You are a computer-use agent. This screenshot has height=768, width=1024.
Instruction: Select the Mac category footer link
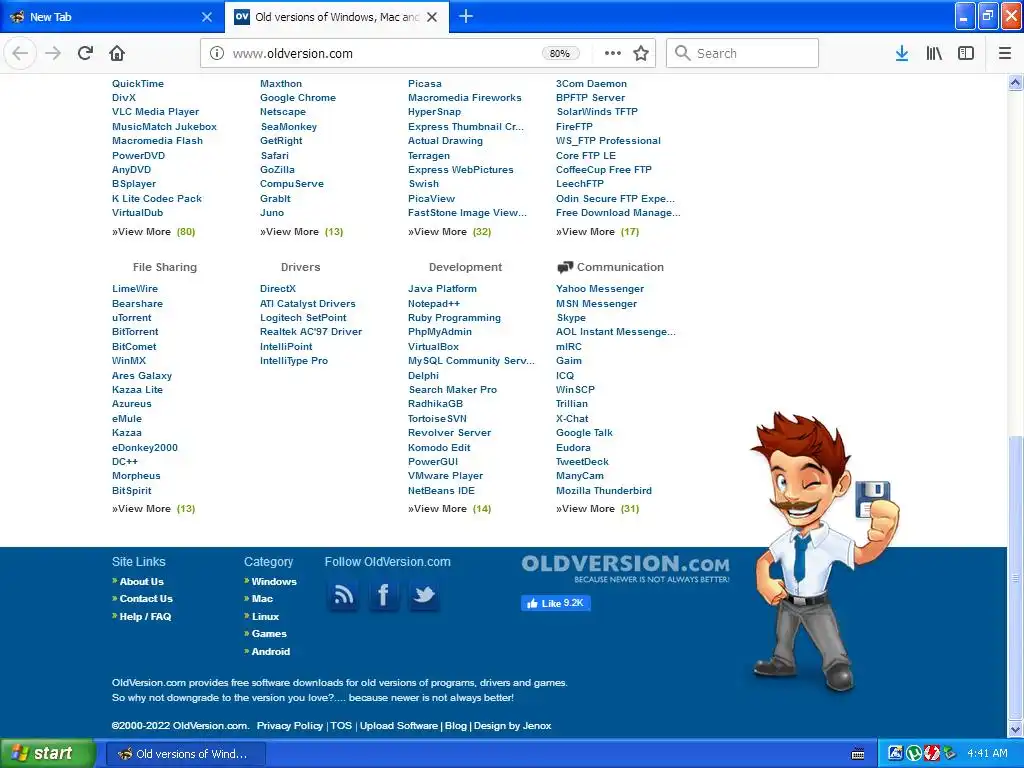[263, 598]
